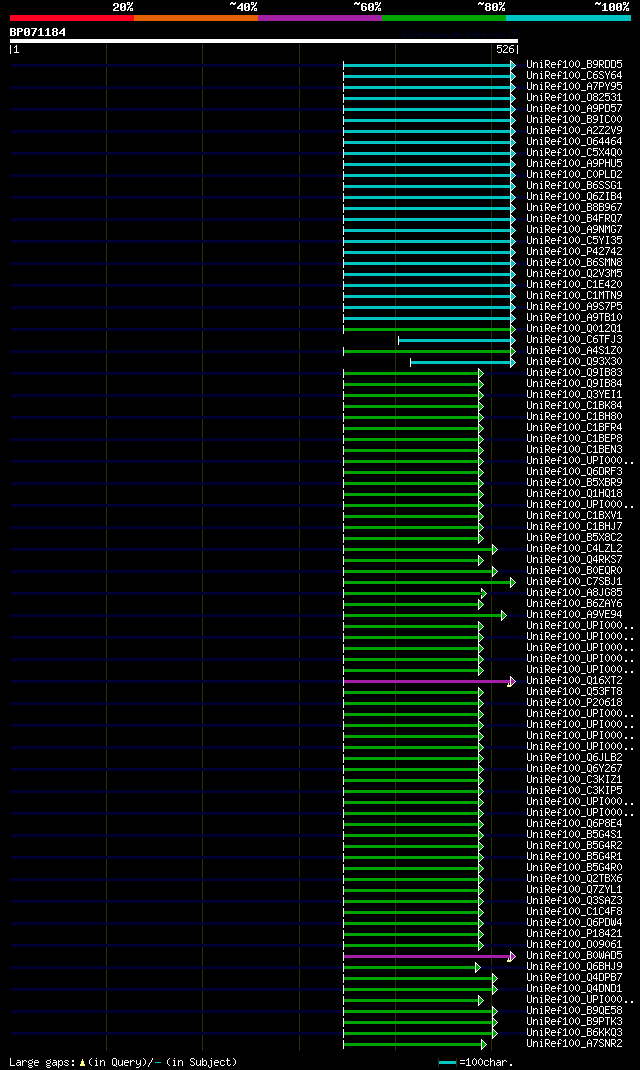
Task: View hit UniRef100_Q2TBX6
Action: [x=574, y=878]
